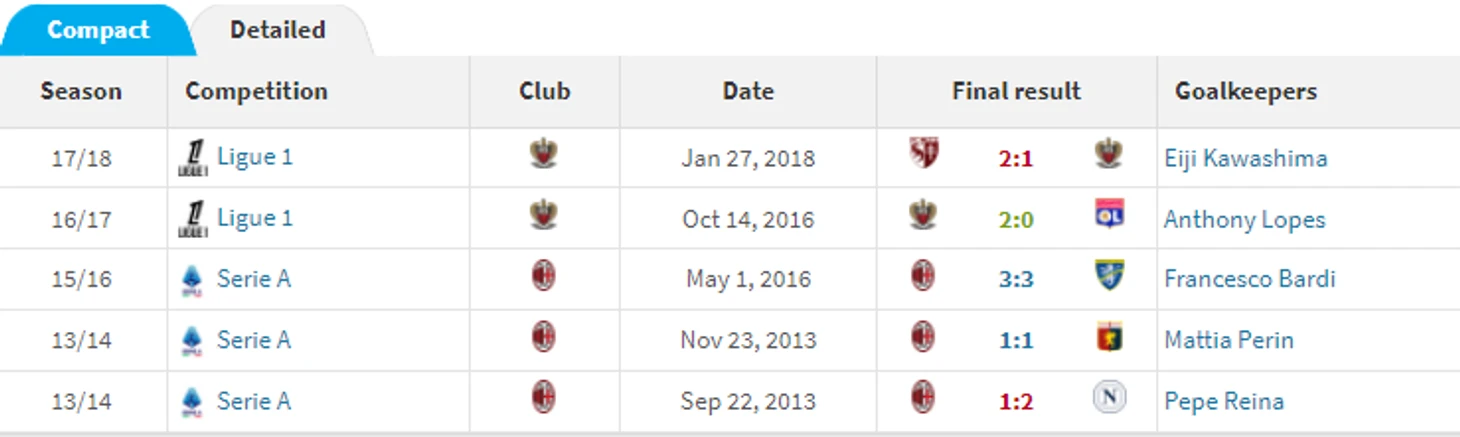
Task: Open the Anthony Lopes goalkeeper link
Action: (x=1244, y=219)
